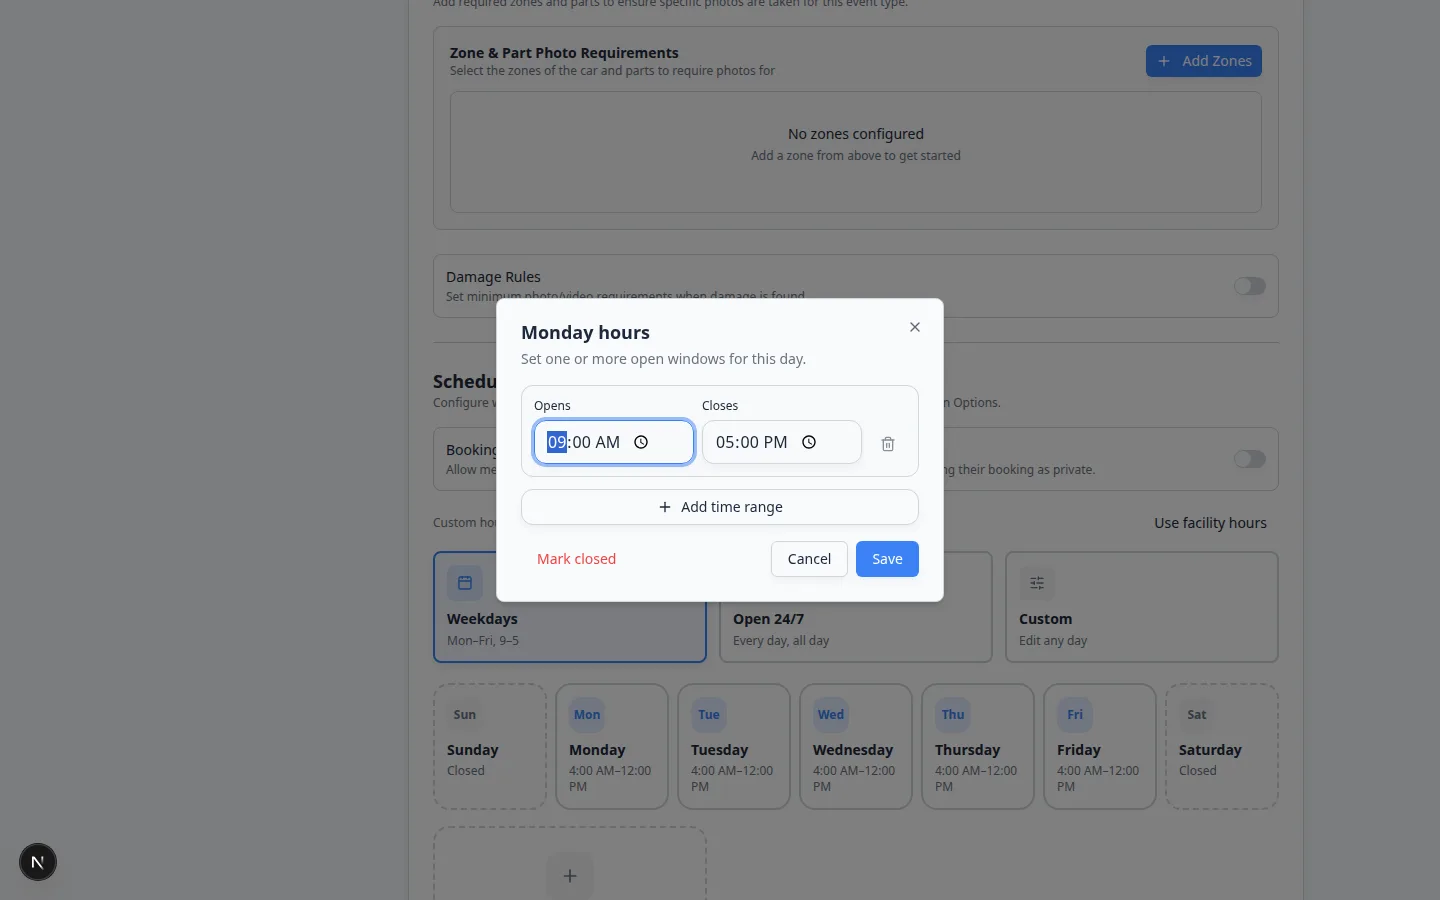1440x900 pixels.
Task: Click the Sat day badge
Action: click(x=1197, y=715)
